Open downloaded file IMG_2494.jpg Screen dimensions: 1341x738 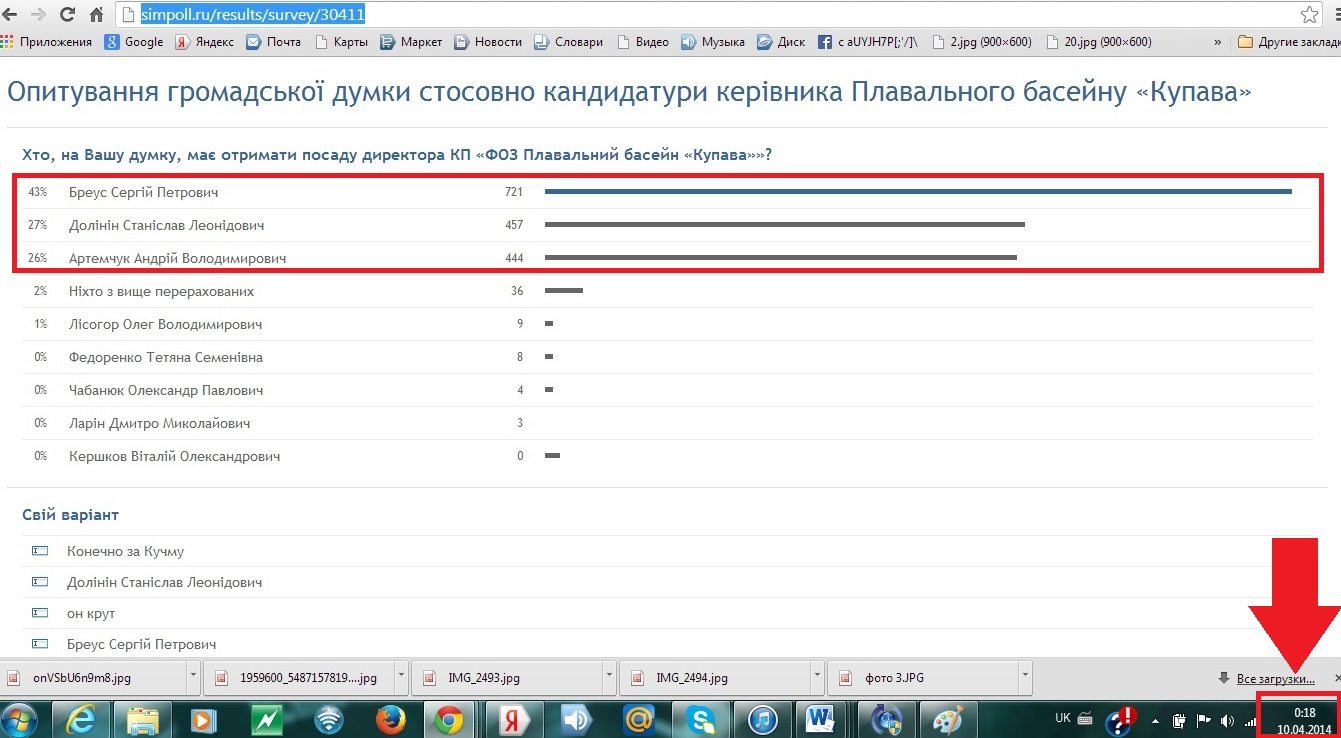coord(717,678)
